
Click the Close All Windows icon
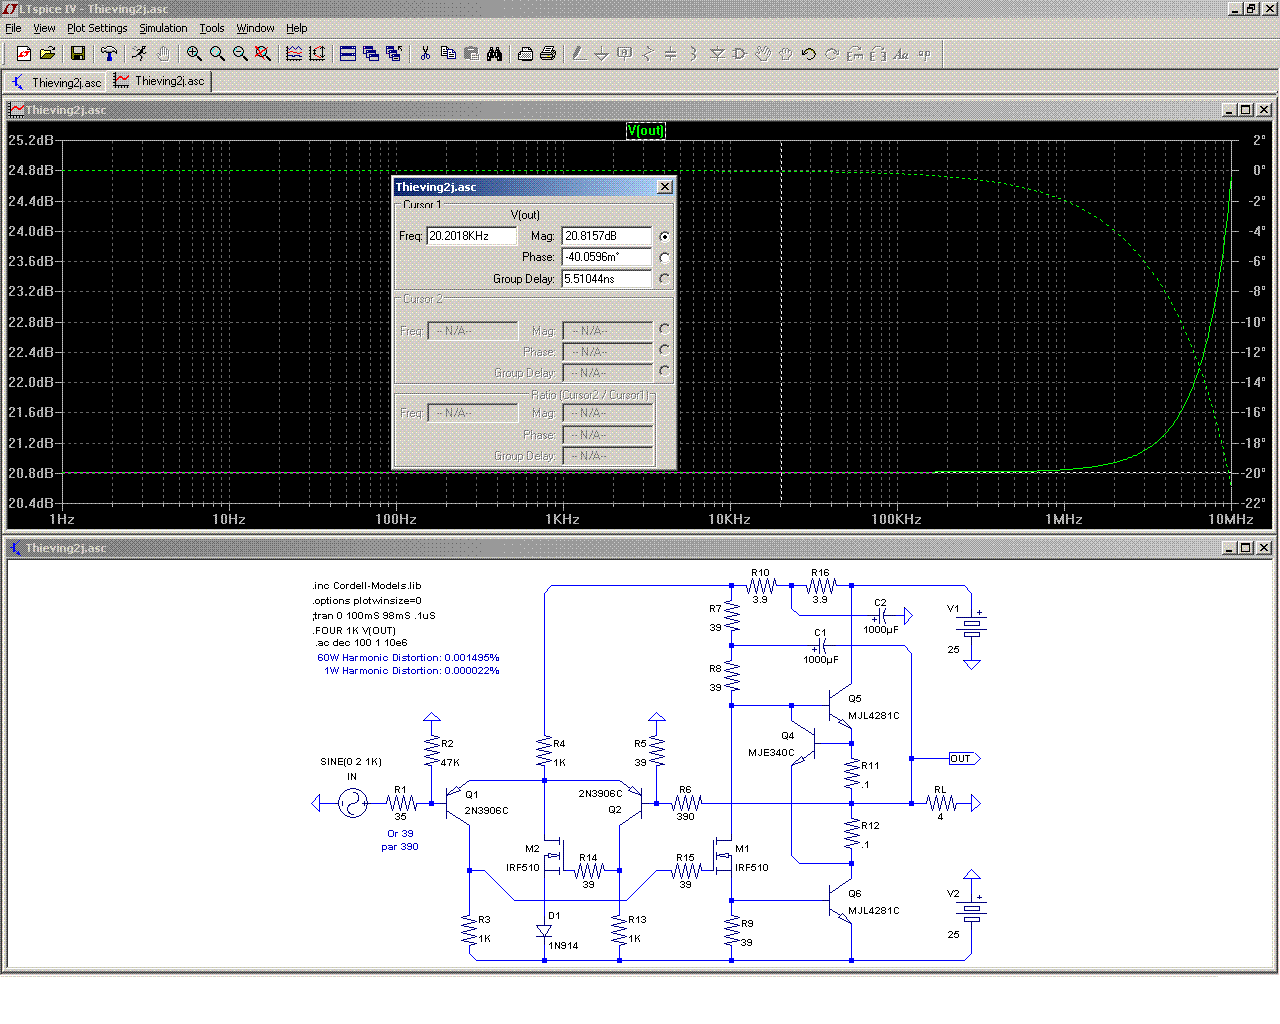tap(394, 54)
